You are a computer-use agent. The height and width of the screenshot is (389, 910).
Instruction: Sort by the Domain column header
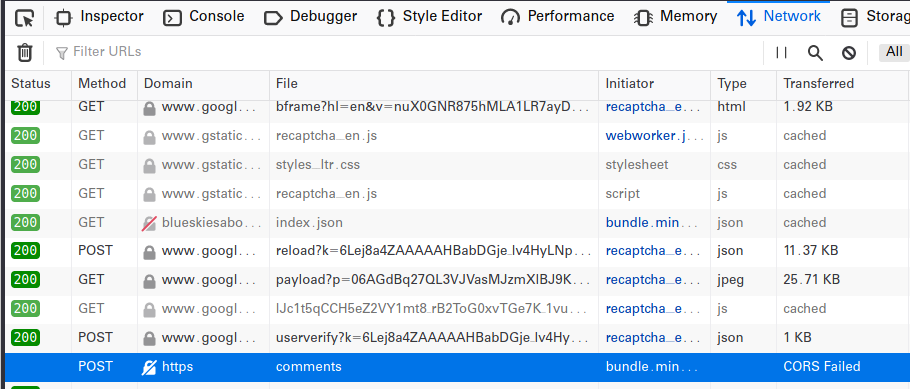click(204, 84)
